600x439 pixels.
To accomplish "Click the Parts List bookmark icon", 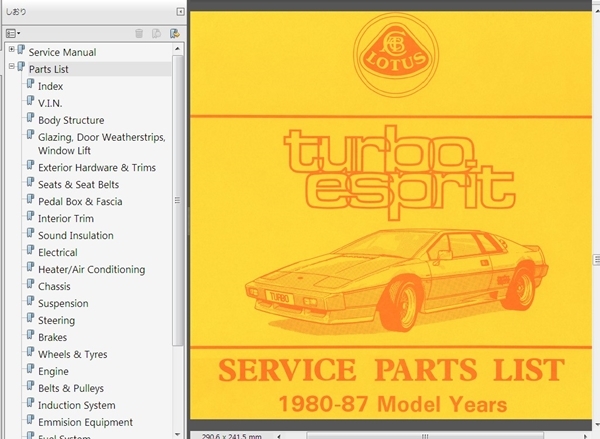I will tap(21, 67).
